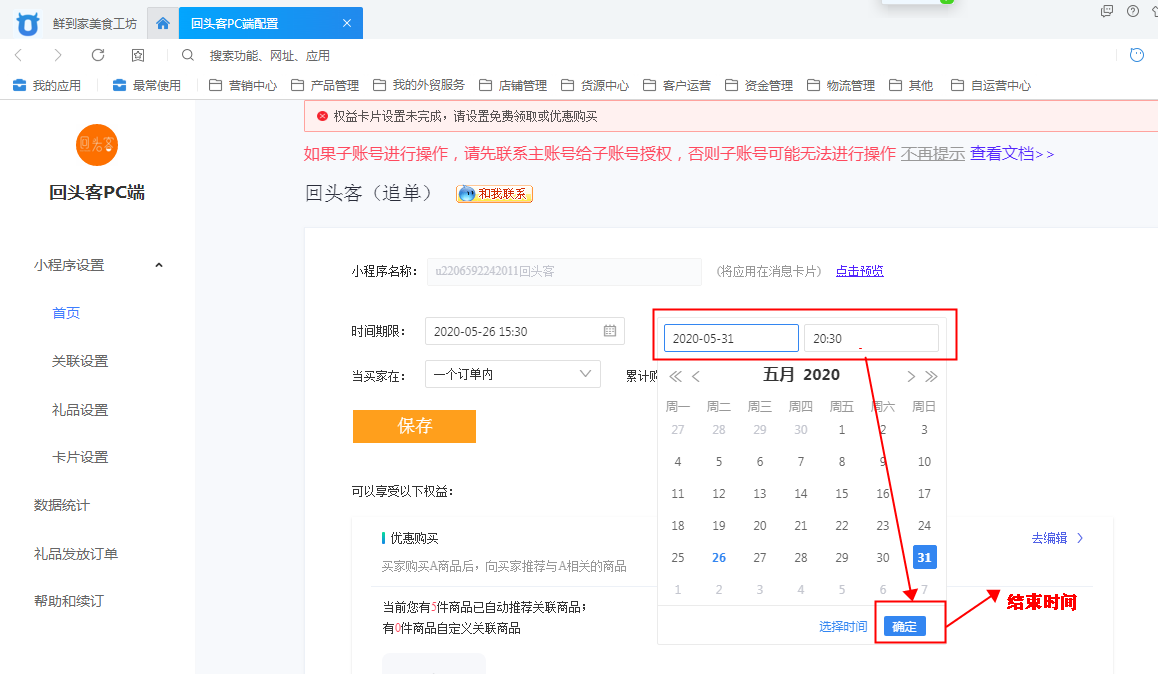Click the message icon at top right

click(1106, 11)
